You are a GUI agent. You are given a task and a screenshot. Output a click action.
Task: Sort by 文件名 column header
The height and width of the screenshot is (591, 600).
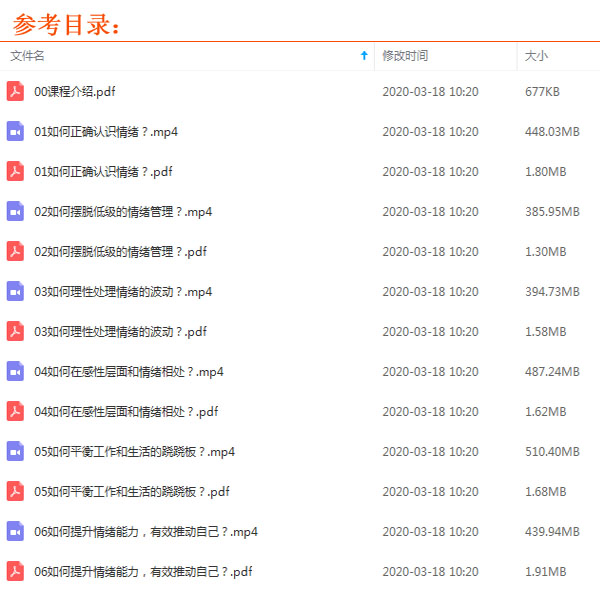pos(28,56)
